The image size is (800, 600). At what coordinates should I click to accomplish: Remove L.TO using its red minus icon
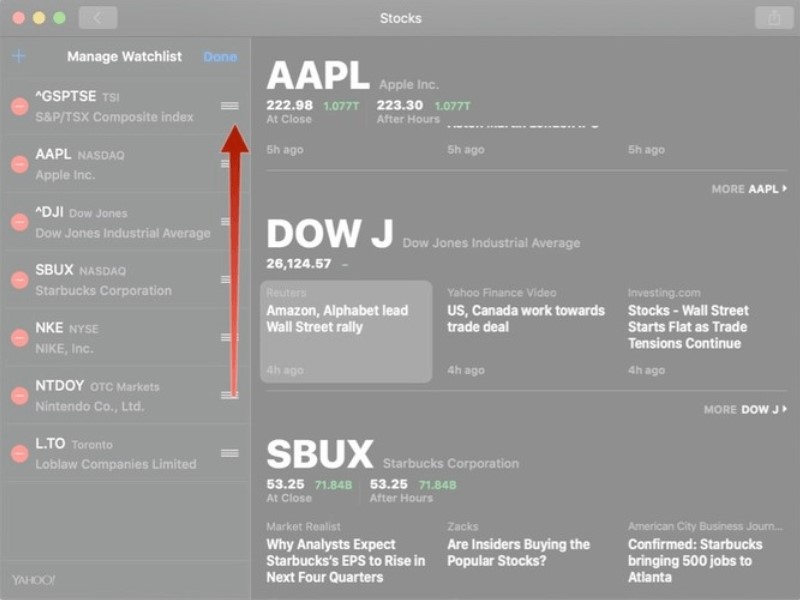19,454
